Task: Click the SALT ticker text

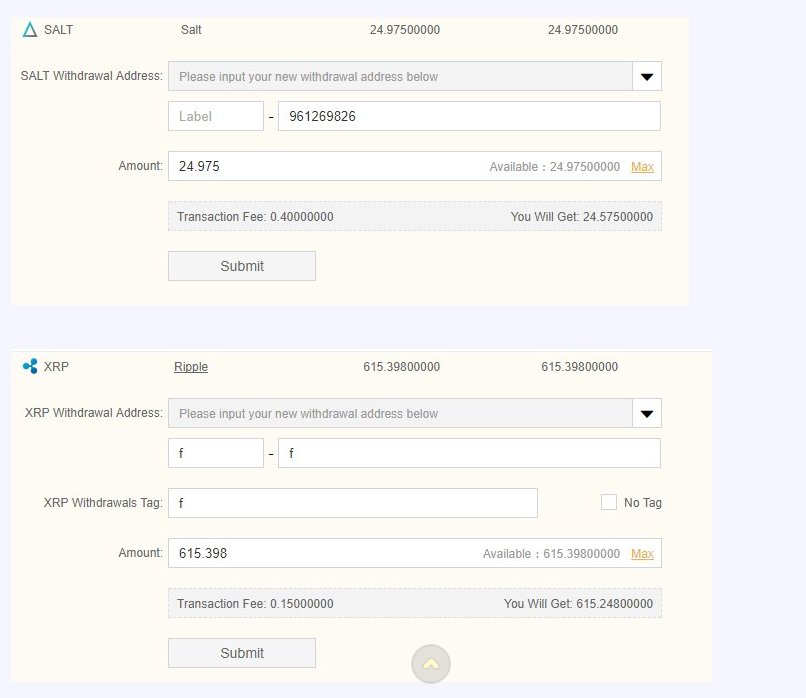Action: pos(58,30)
